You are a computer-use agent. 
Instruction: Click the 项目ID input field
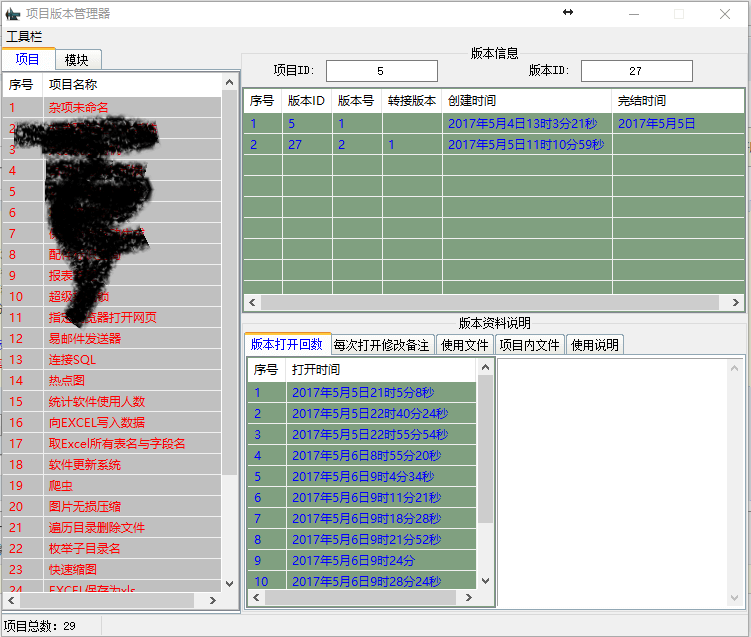point(381,71)
